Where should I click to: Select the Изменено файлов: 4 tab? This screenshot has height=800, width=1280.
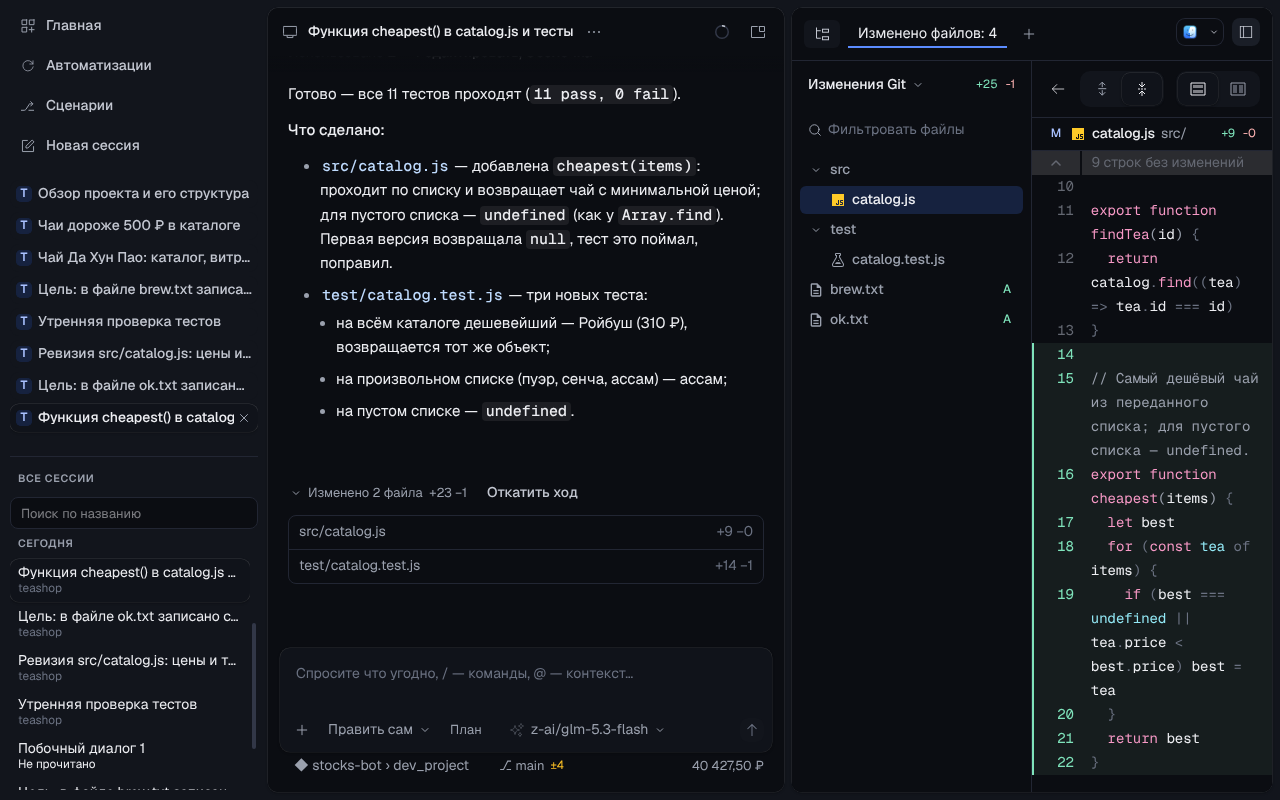point(927,33)
